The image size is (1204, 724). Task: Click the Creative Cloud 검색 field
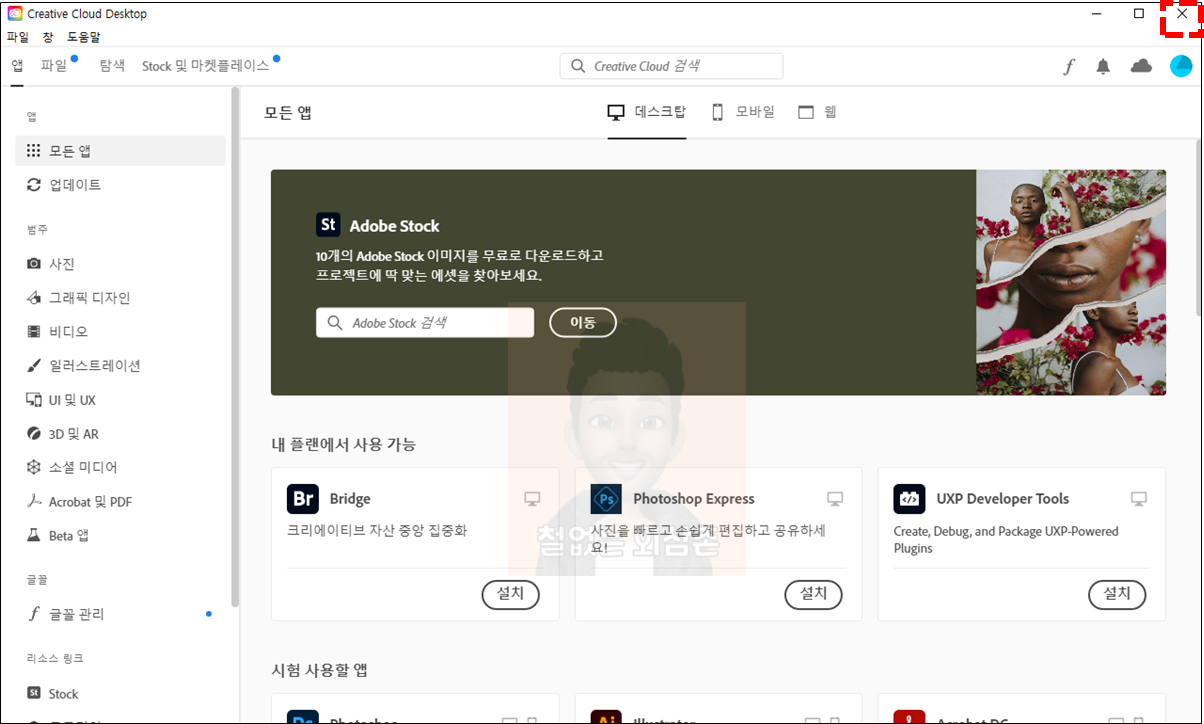(671, 66)
